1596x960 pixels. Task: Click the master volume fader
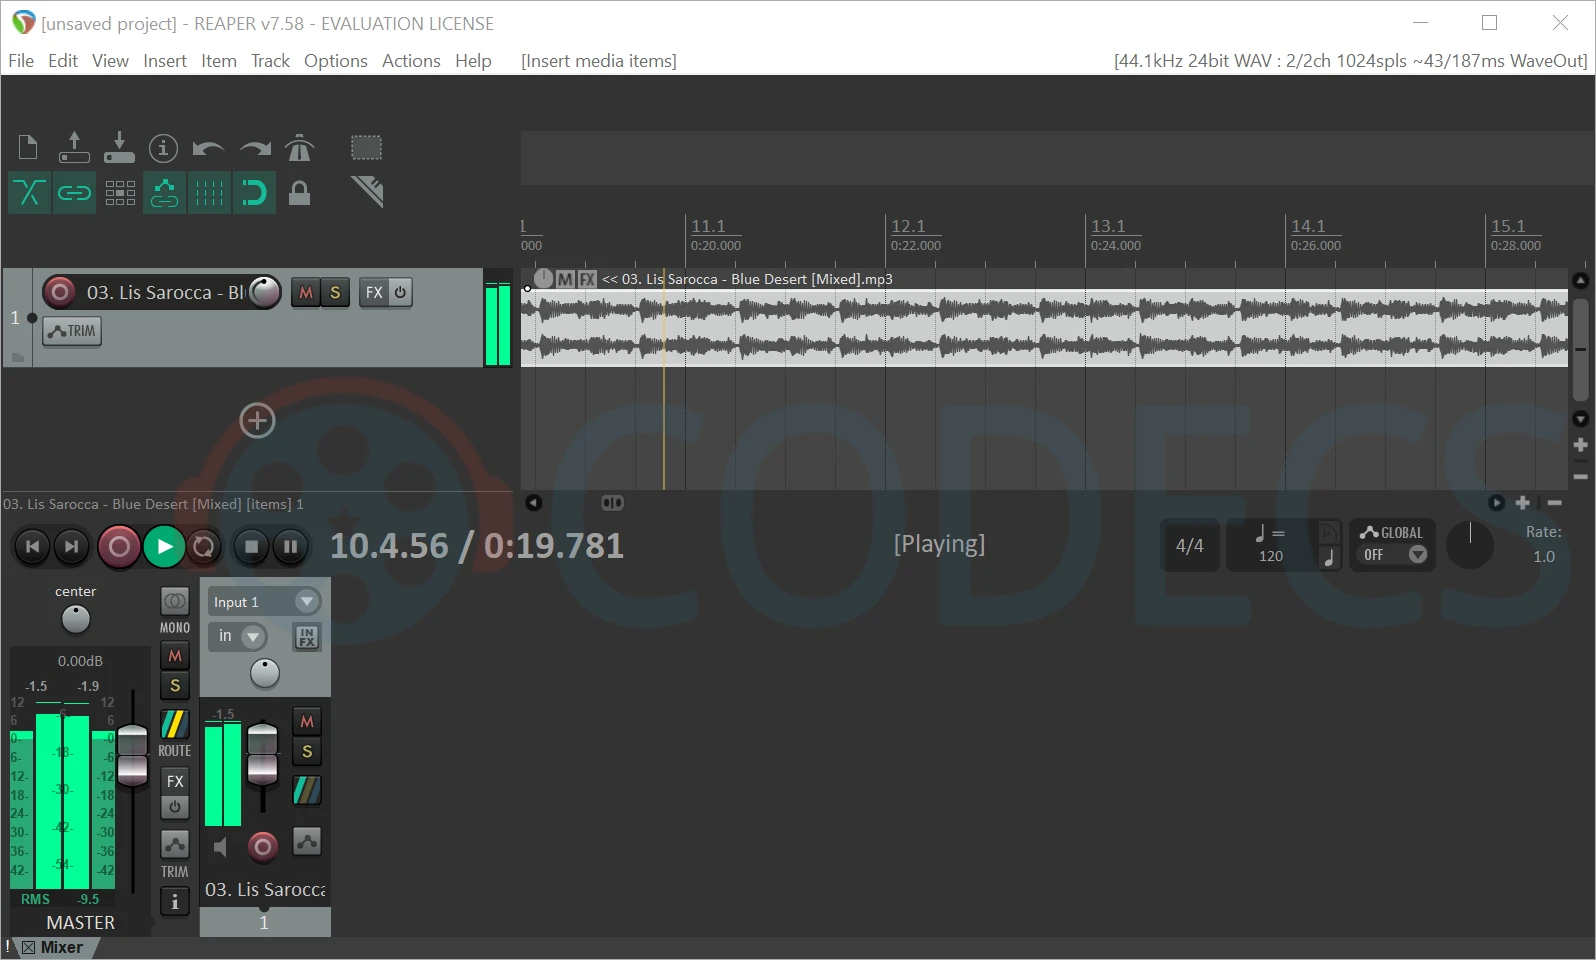pos(132,757)
